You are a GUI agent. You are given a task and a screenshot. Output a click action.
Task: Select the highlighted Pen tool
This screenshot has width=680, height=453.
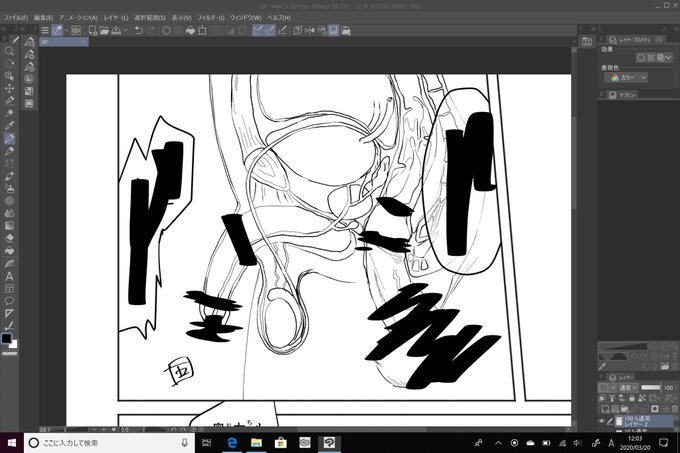[x=9, y=138]
